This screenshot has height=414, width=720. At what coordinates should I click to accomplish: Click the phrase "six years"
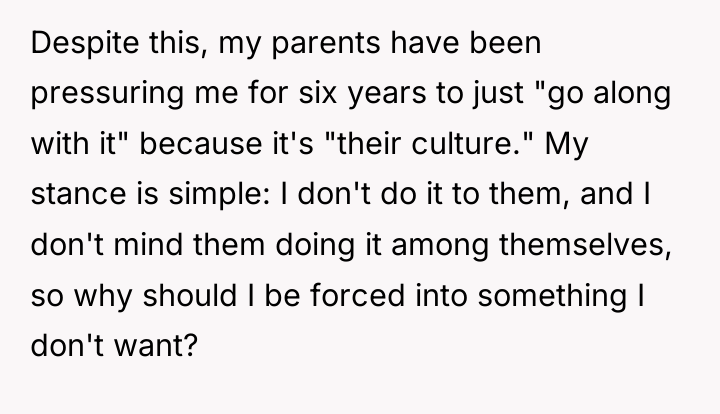tap(362, 94)
